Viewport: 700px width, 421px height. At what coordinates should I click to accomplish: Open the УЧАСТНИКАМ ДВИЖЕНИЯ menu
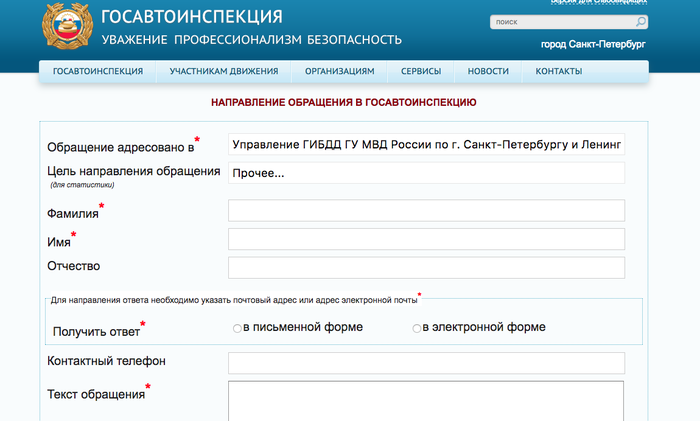coord(223,72)
